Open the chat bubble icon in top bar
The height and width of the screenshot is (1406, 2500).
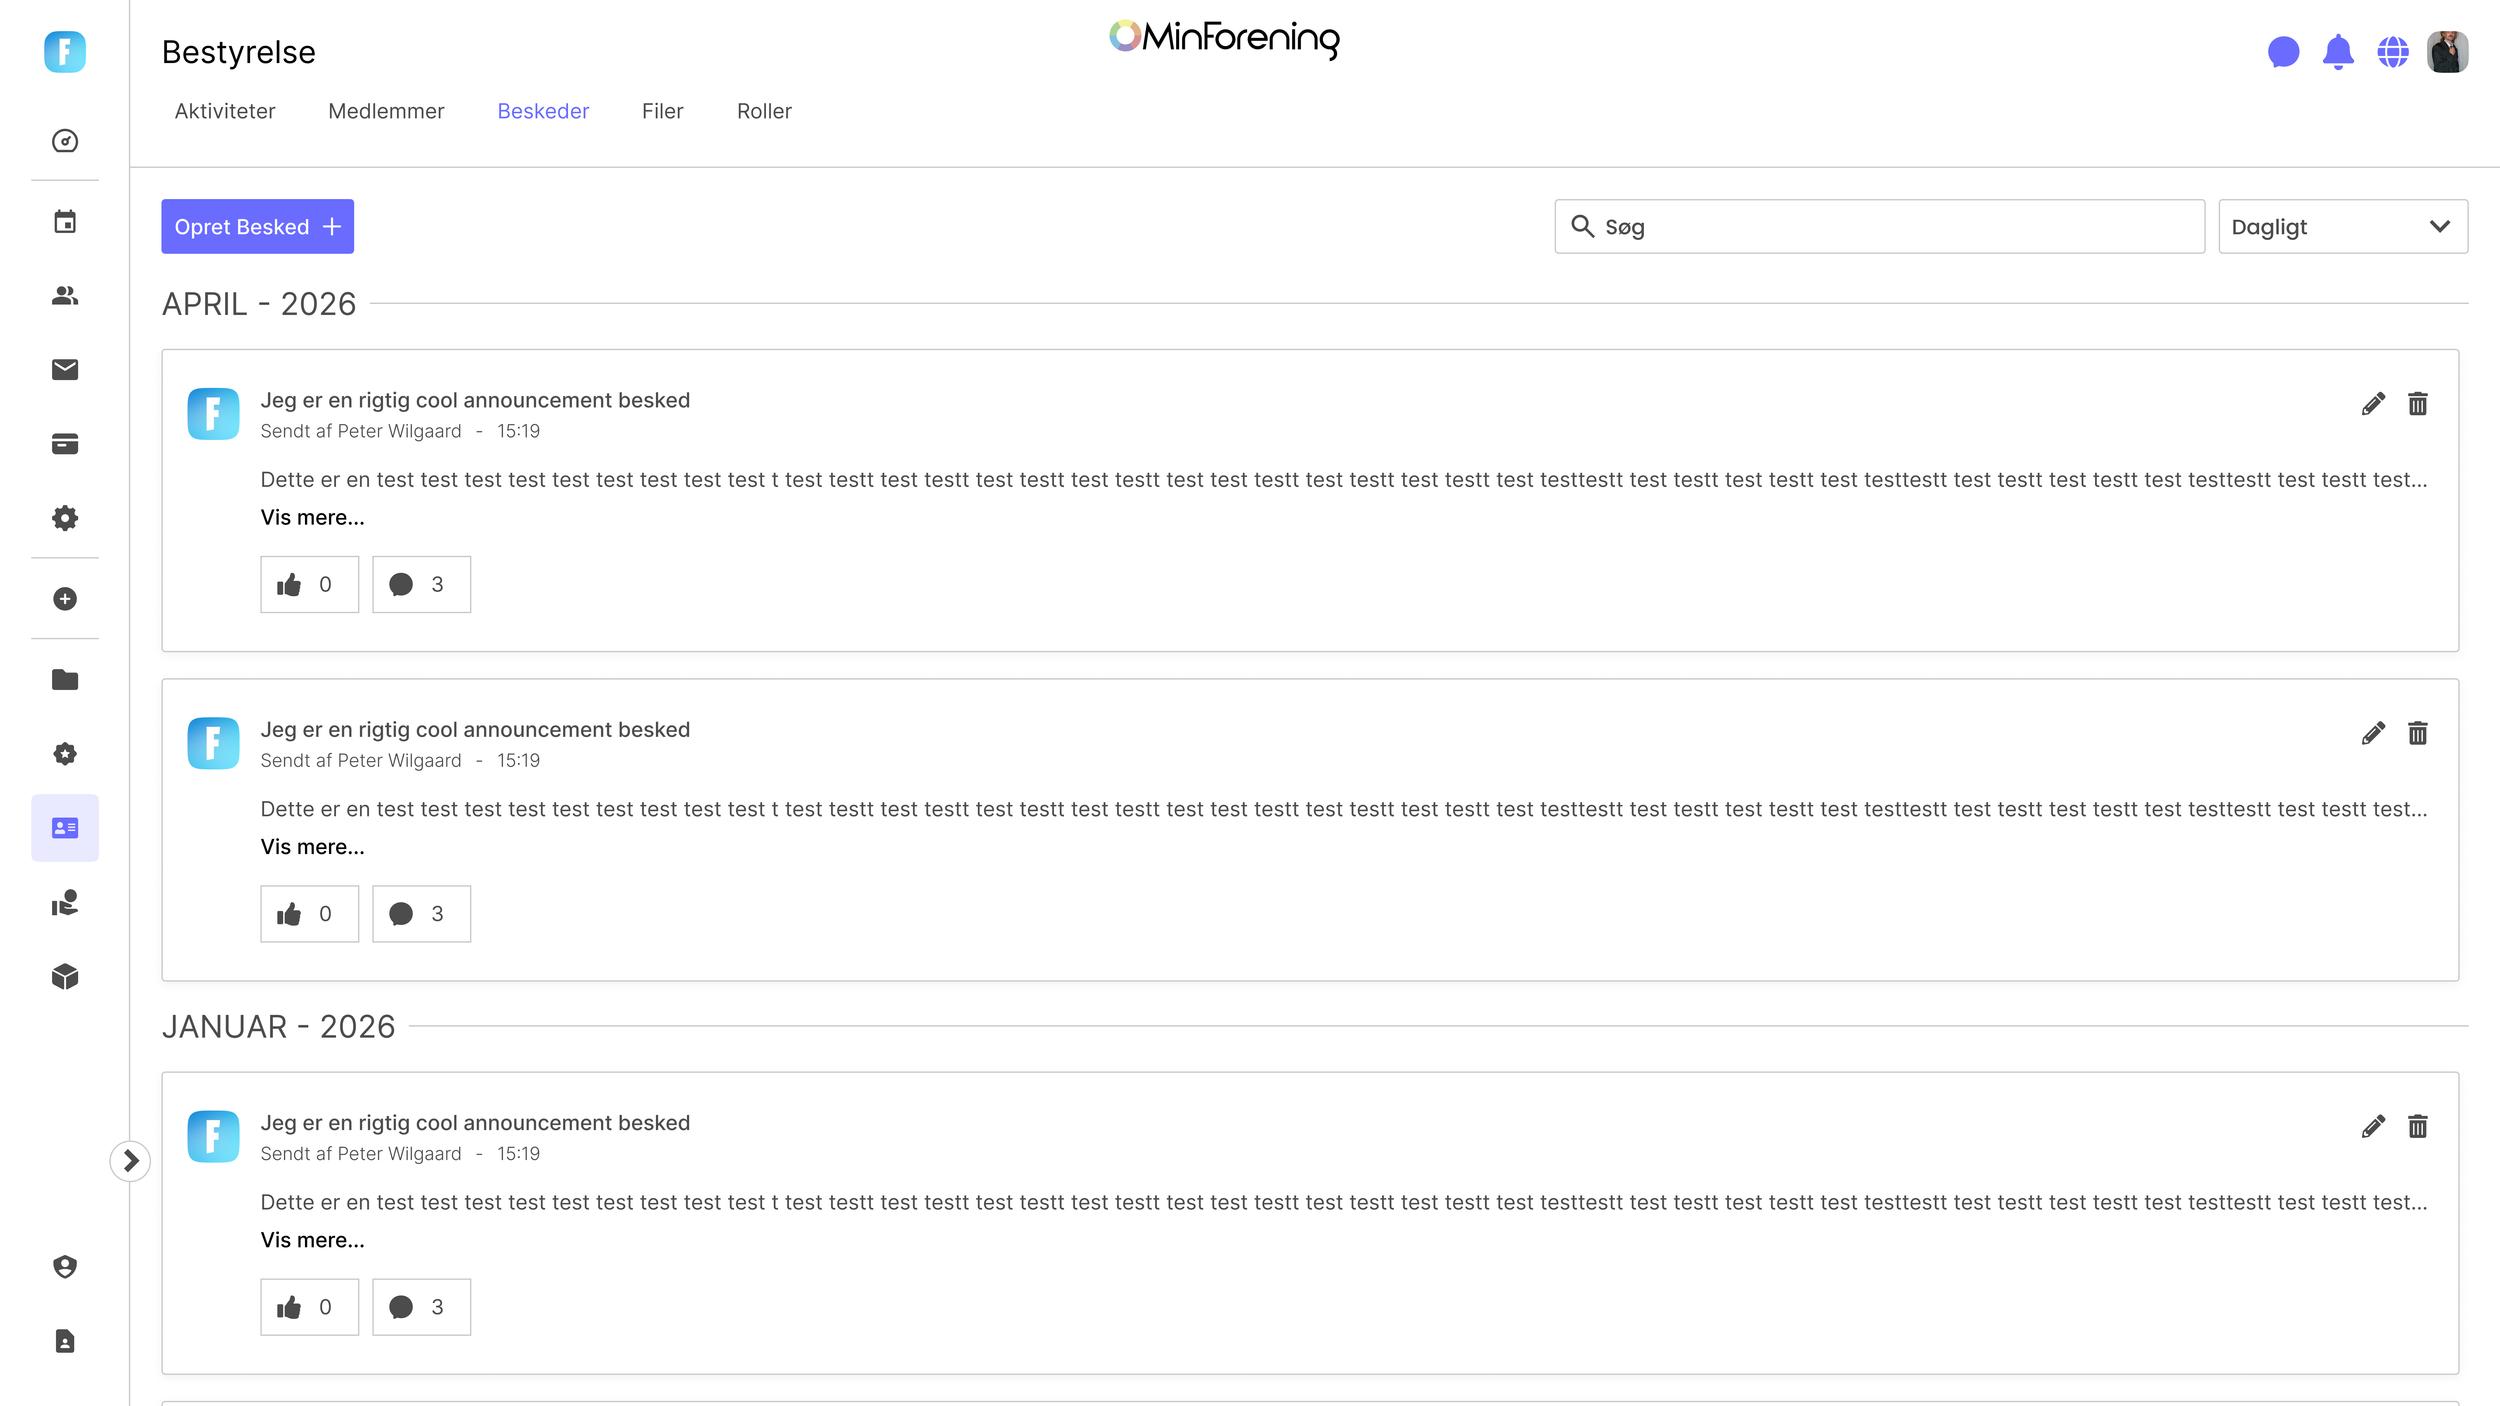(2284, 52)
